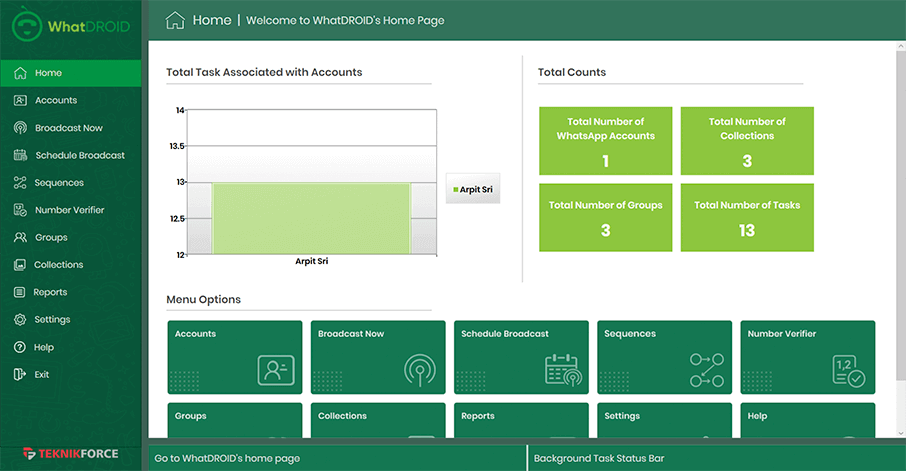Click the Collections sidebar icon

pos(20,265)
